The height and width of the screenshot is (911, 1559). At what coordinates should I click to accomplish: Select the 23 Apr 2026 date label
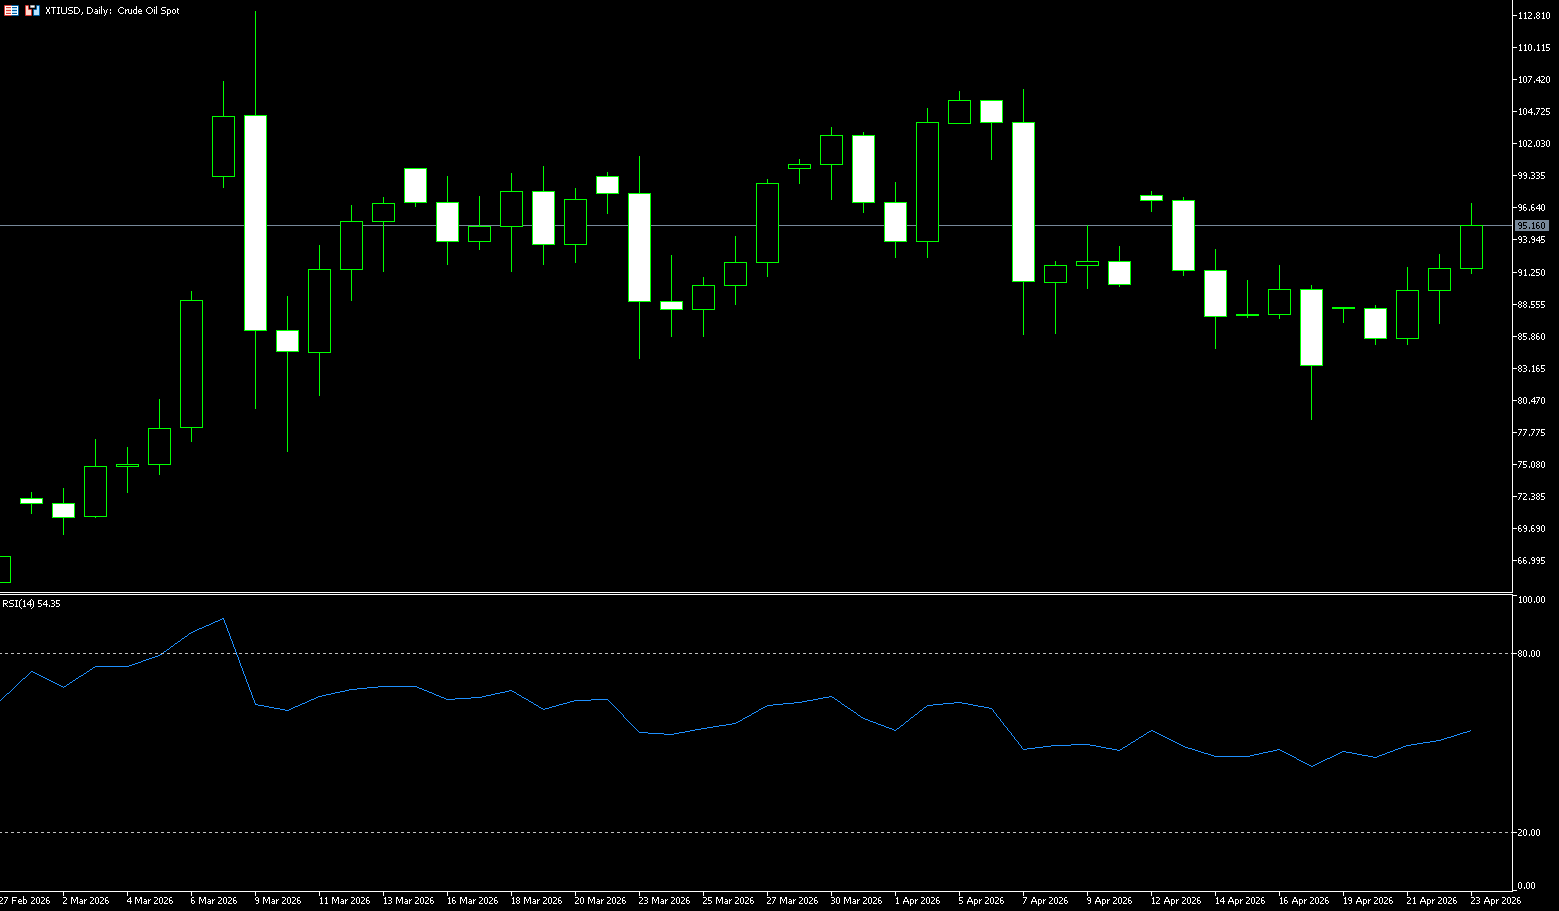click(1495, 901)
